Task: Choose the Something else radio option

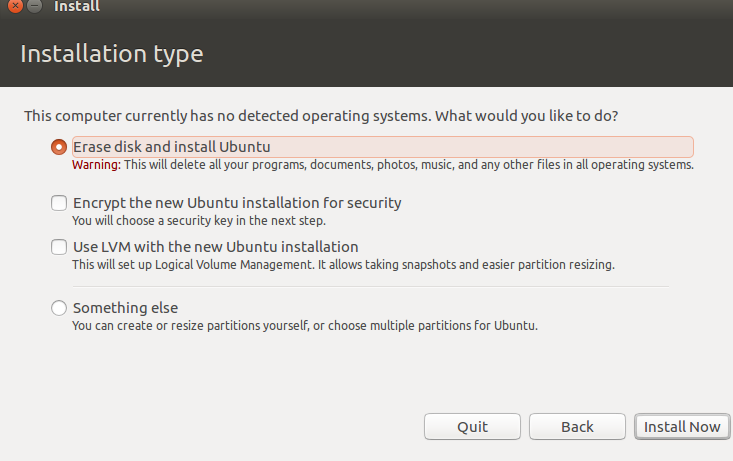Action: click(59, 308)
